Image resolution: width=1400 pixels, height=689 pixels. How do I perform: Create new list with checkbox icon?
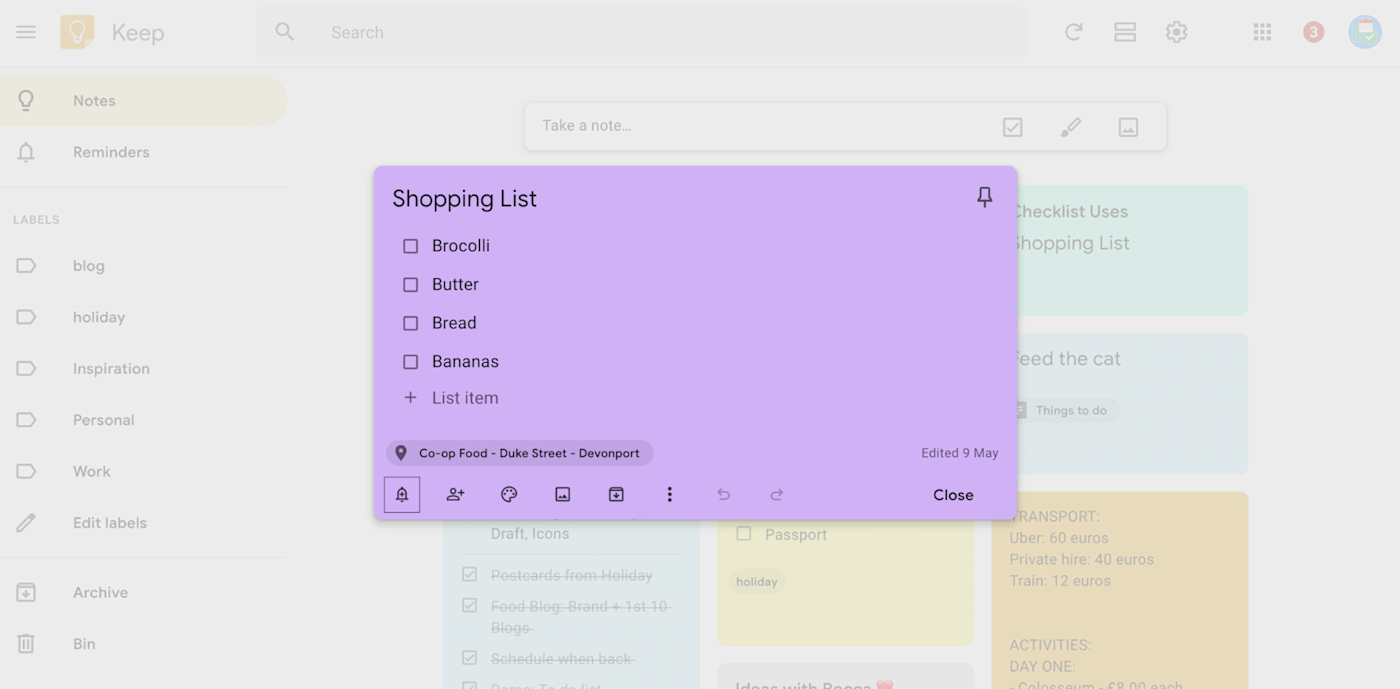click(x=1013, y=127)
